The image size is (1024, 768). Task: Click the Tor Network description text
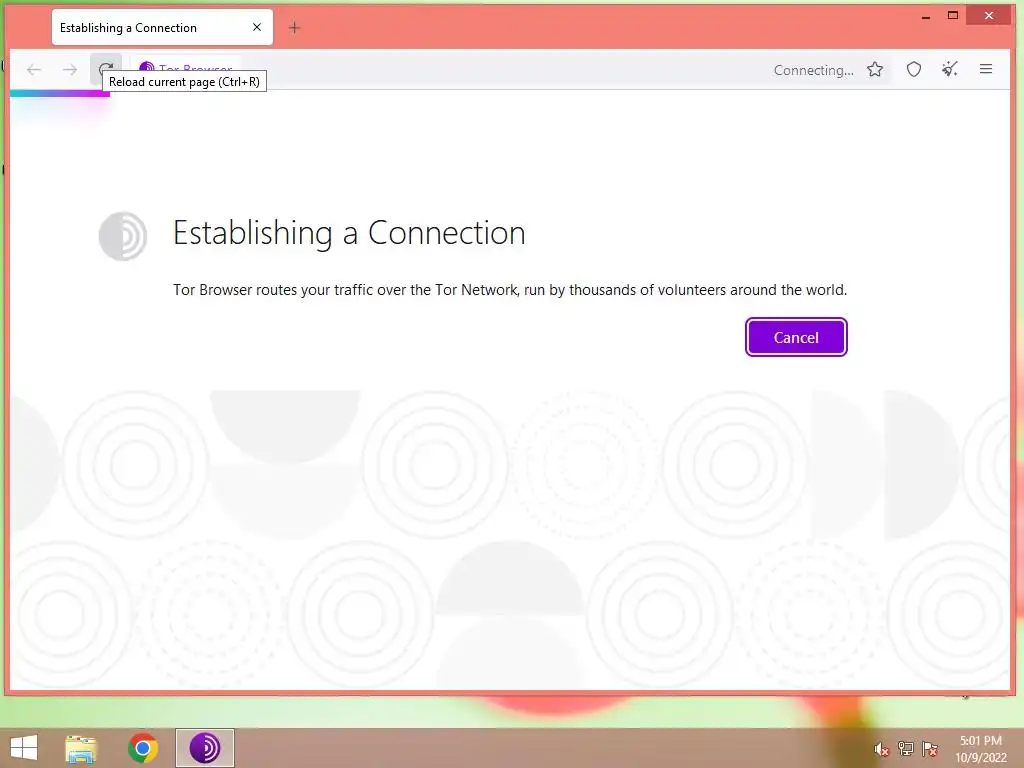coord(510,290)
